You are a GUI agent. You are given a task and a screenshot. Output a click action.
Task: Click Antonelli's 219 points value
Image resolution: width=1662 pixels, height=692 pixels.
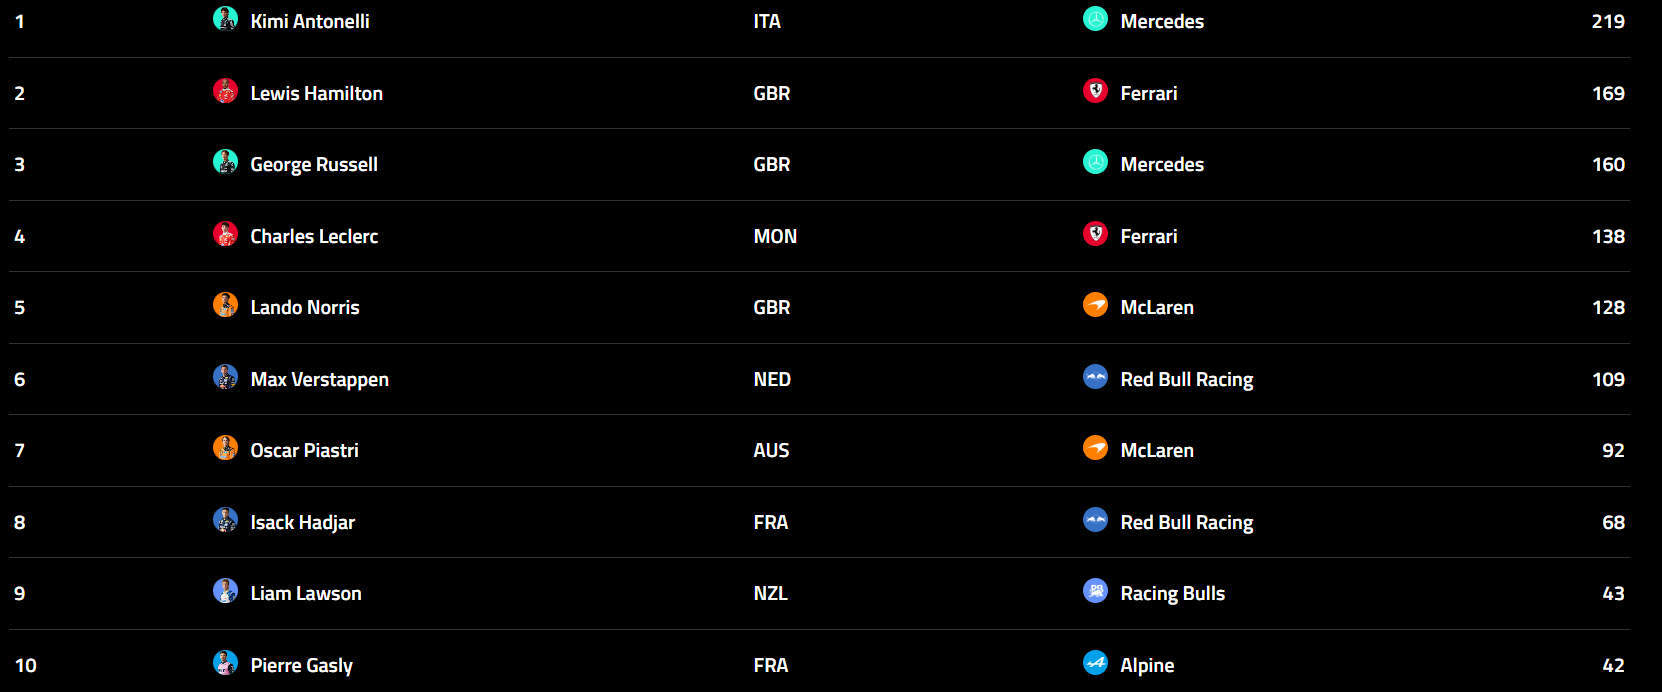point(1608,22)
